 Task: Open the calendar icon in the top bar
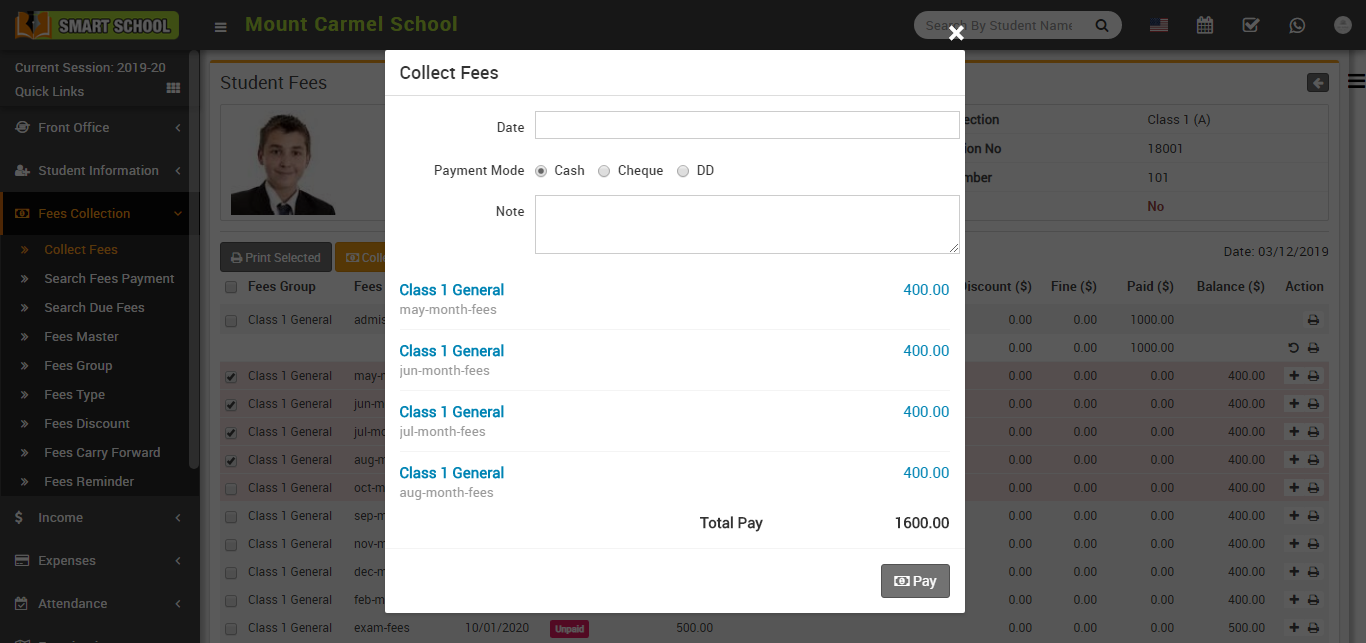click(x=1205, y=26)
